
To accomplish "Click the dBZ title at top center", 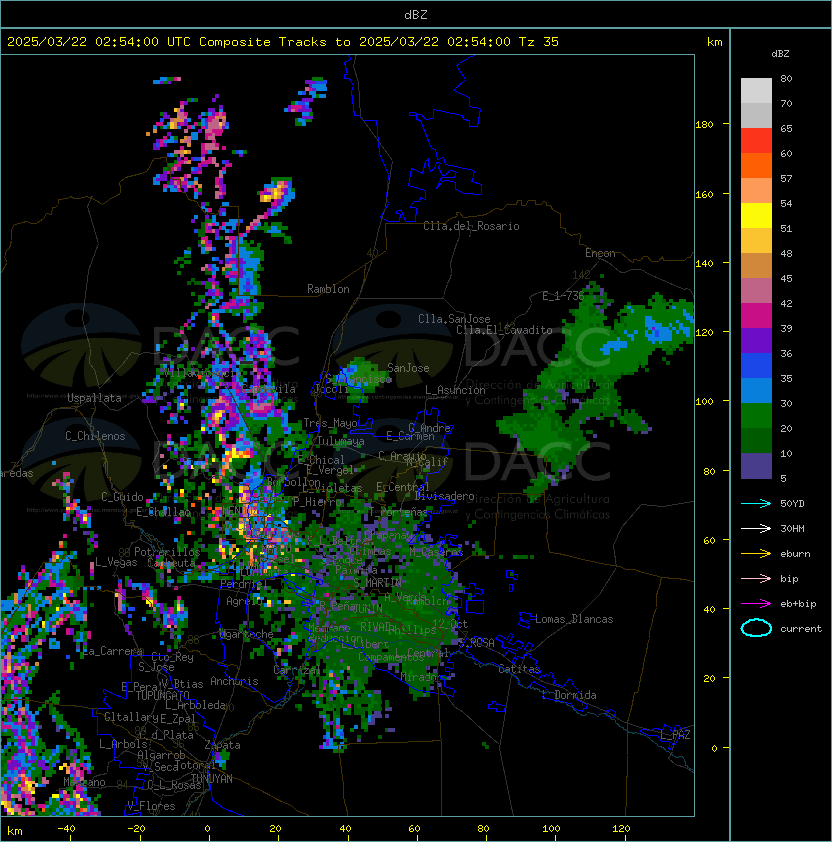I will coord(416,15).
